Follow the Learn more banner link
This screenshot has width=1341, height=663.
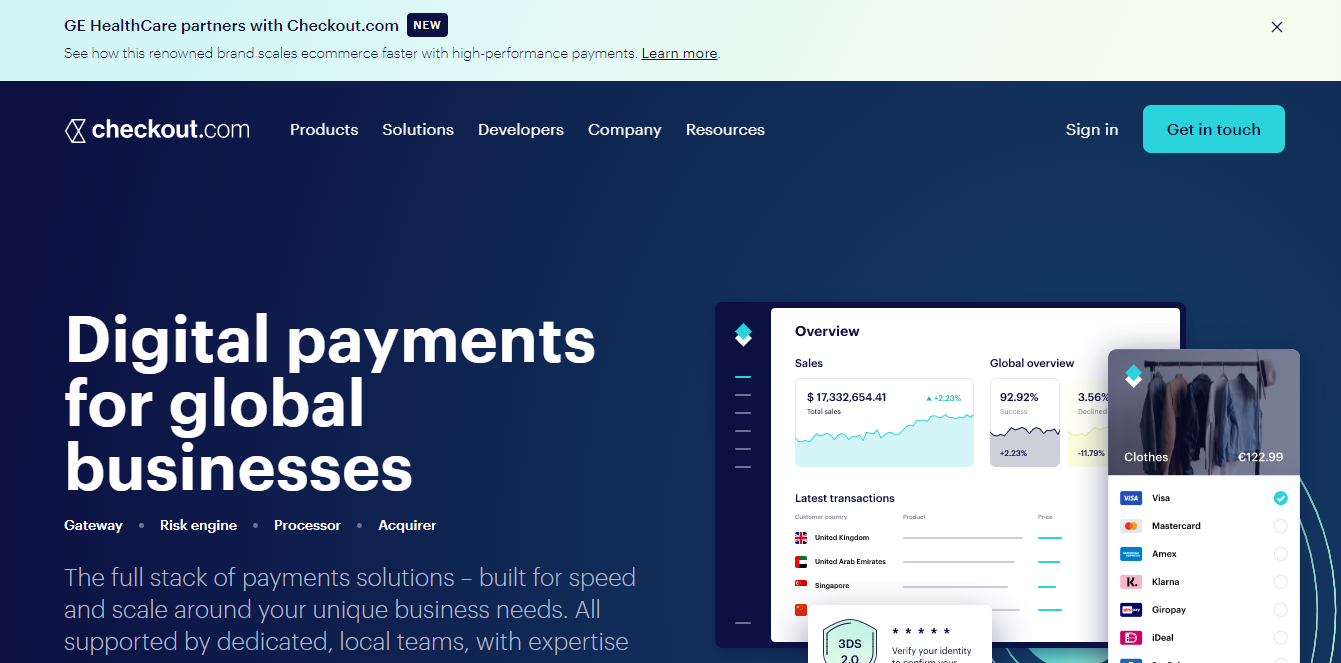pyautogui.click(x=679, y=54)
